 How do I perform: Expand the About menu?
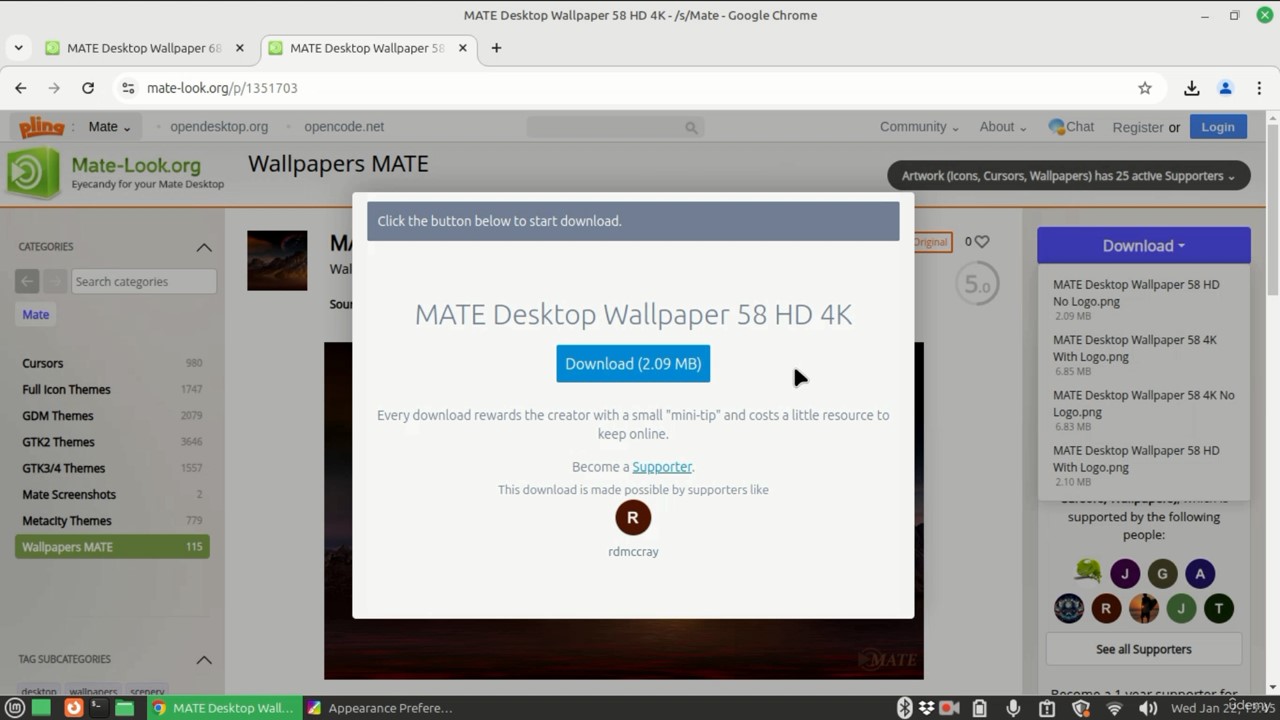(x=1003, y=127)
